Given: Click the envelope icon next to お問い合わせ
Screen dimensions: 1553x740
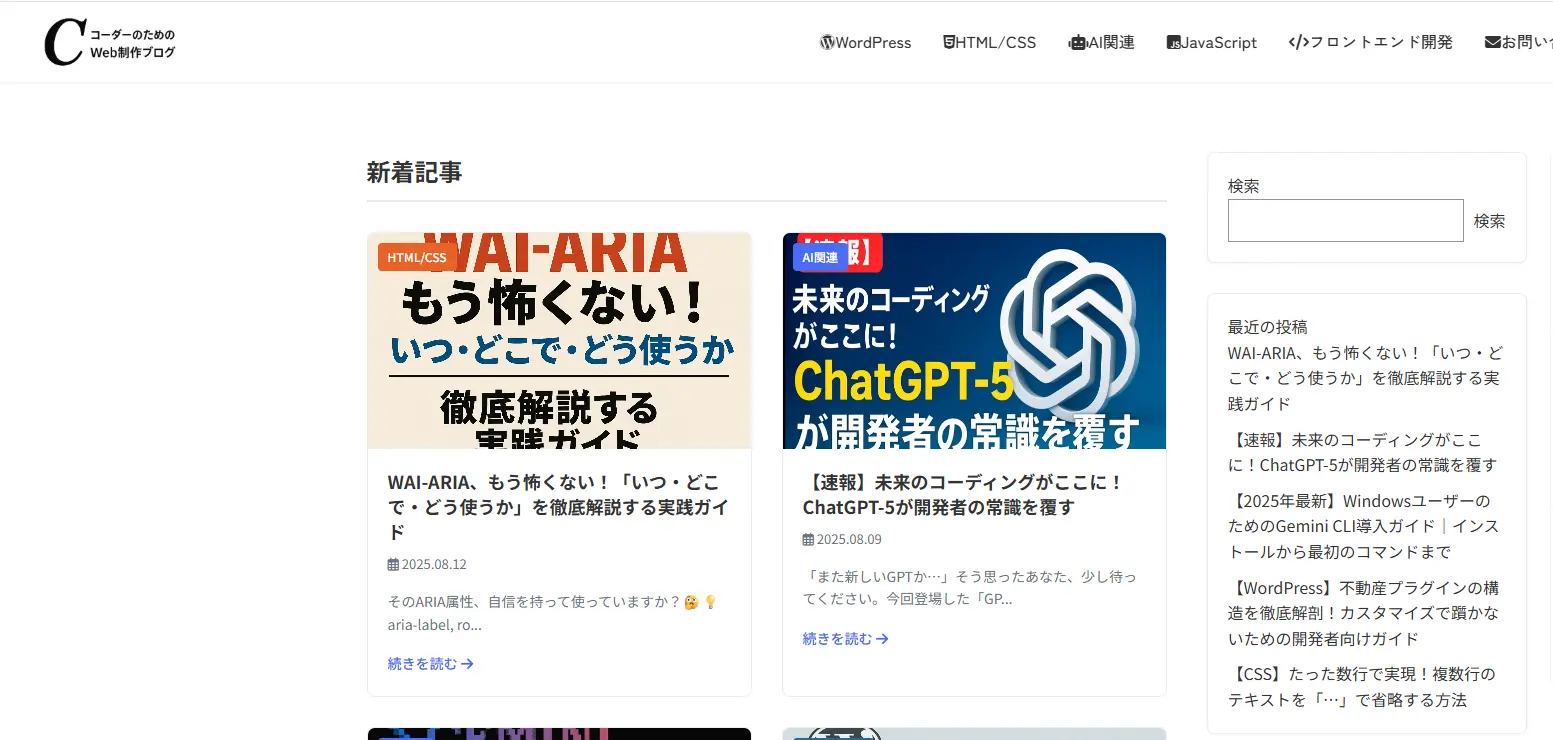Looking at the screenshot, I should 1491,42.
